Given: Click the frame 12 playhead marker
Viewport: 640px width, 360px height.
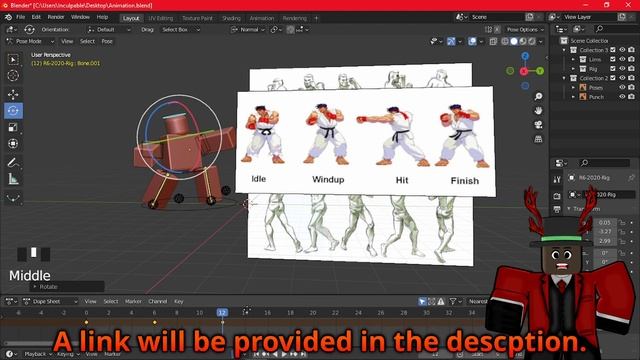Looking at the screenshot, I should point(222,313).
